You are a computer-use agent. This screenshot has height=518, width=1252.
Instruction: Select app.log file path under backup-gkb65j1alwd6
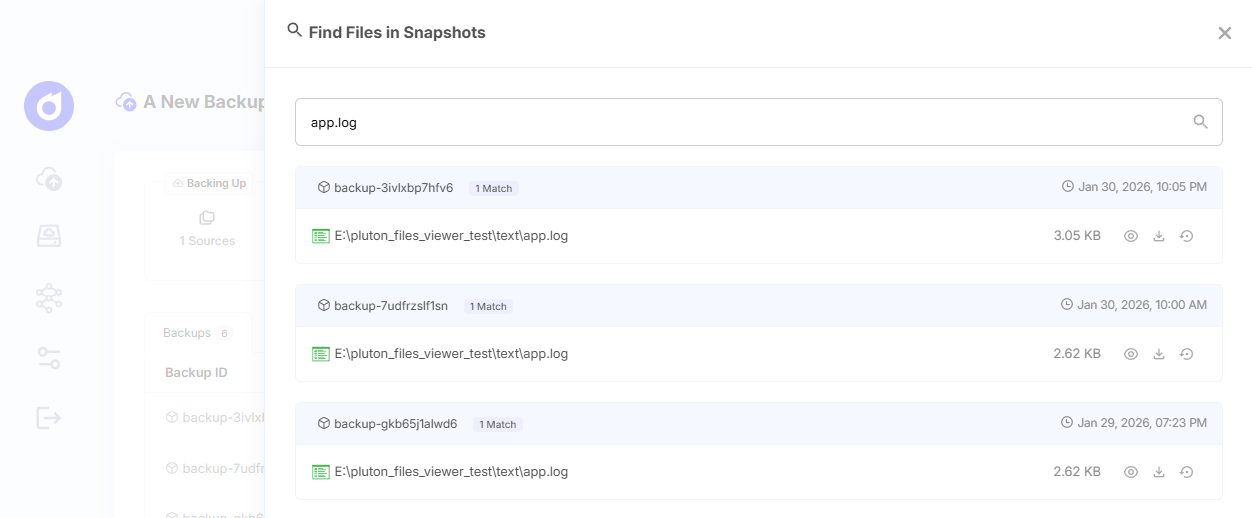451,472
